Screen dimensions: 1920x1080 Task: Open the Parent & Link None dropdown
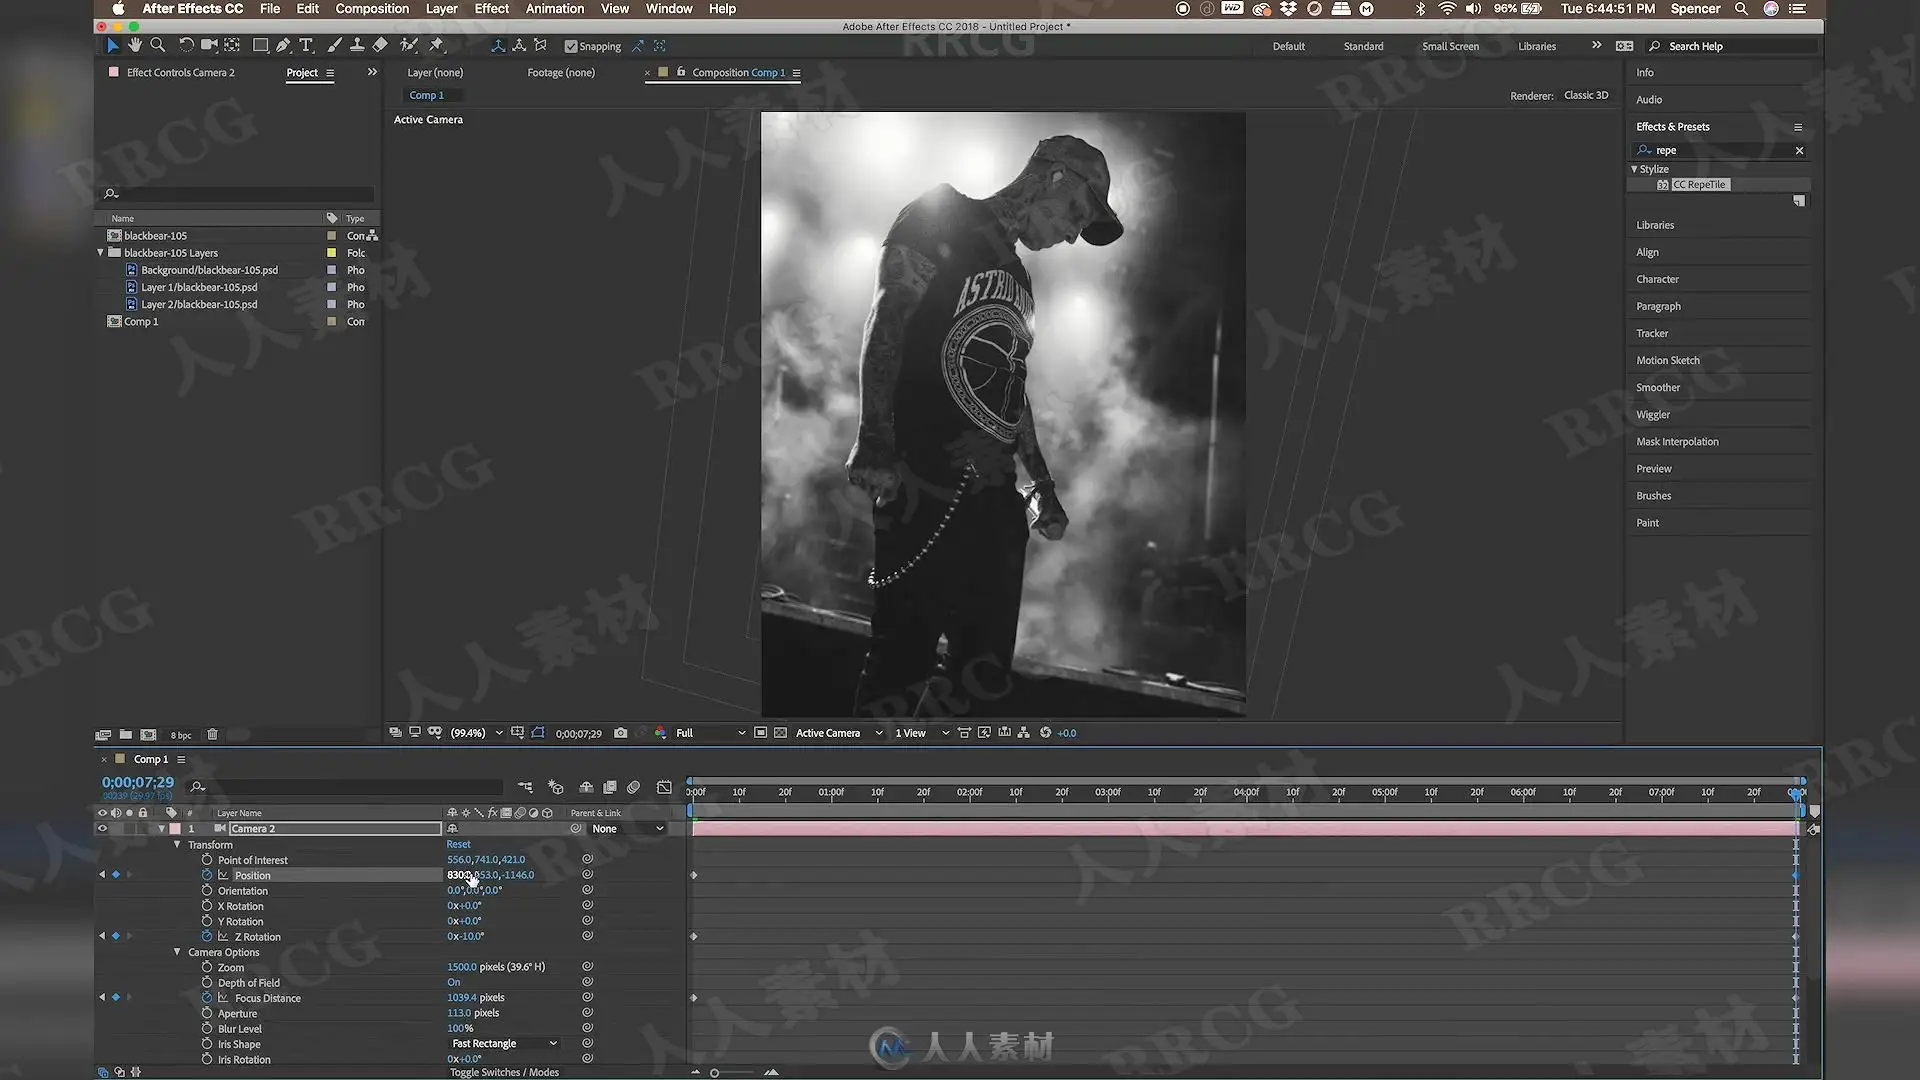(x=628, y=829)
